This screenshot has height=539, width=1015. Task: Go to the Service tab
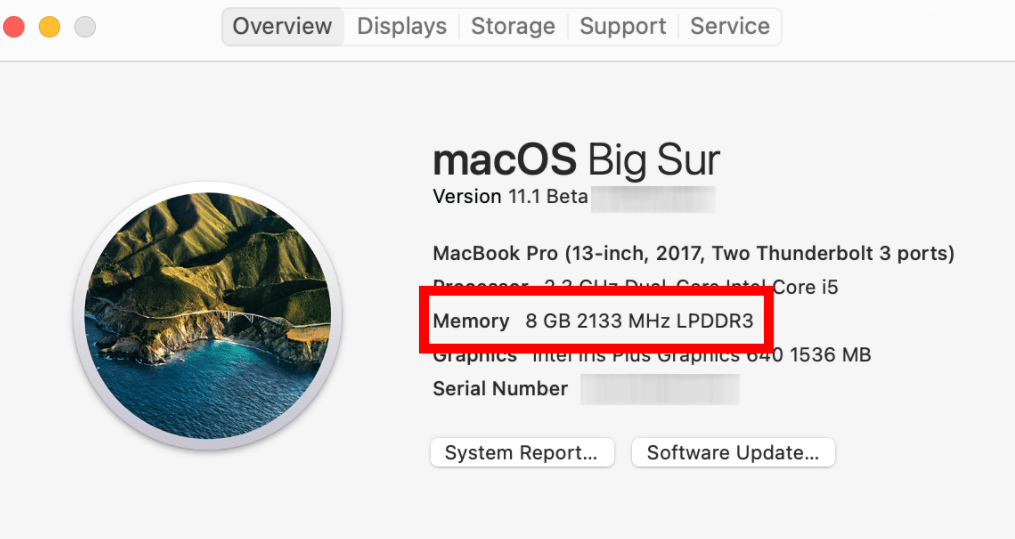click(x=729, y=26)
